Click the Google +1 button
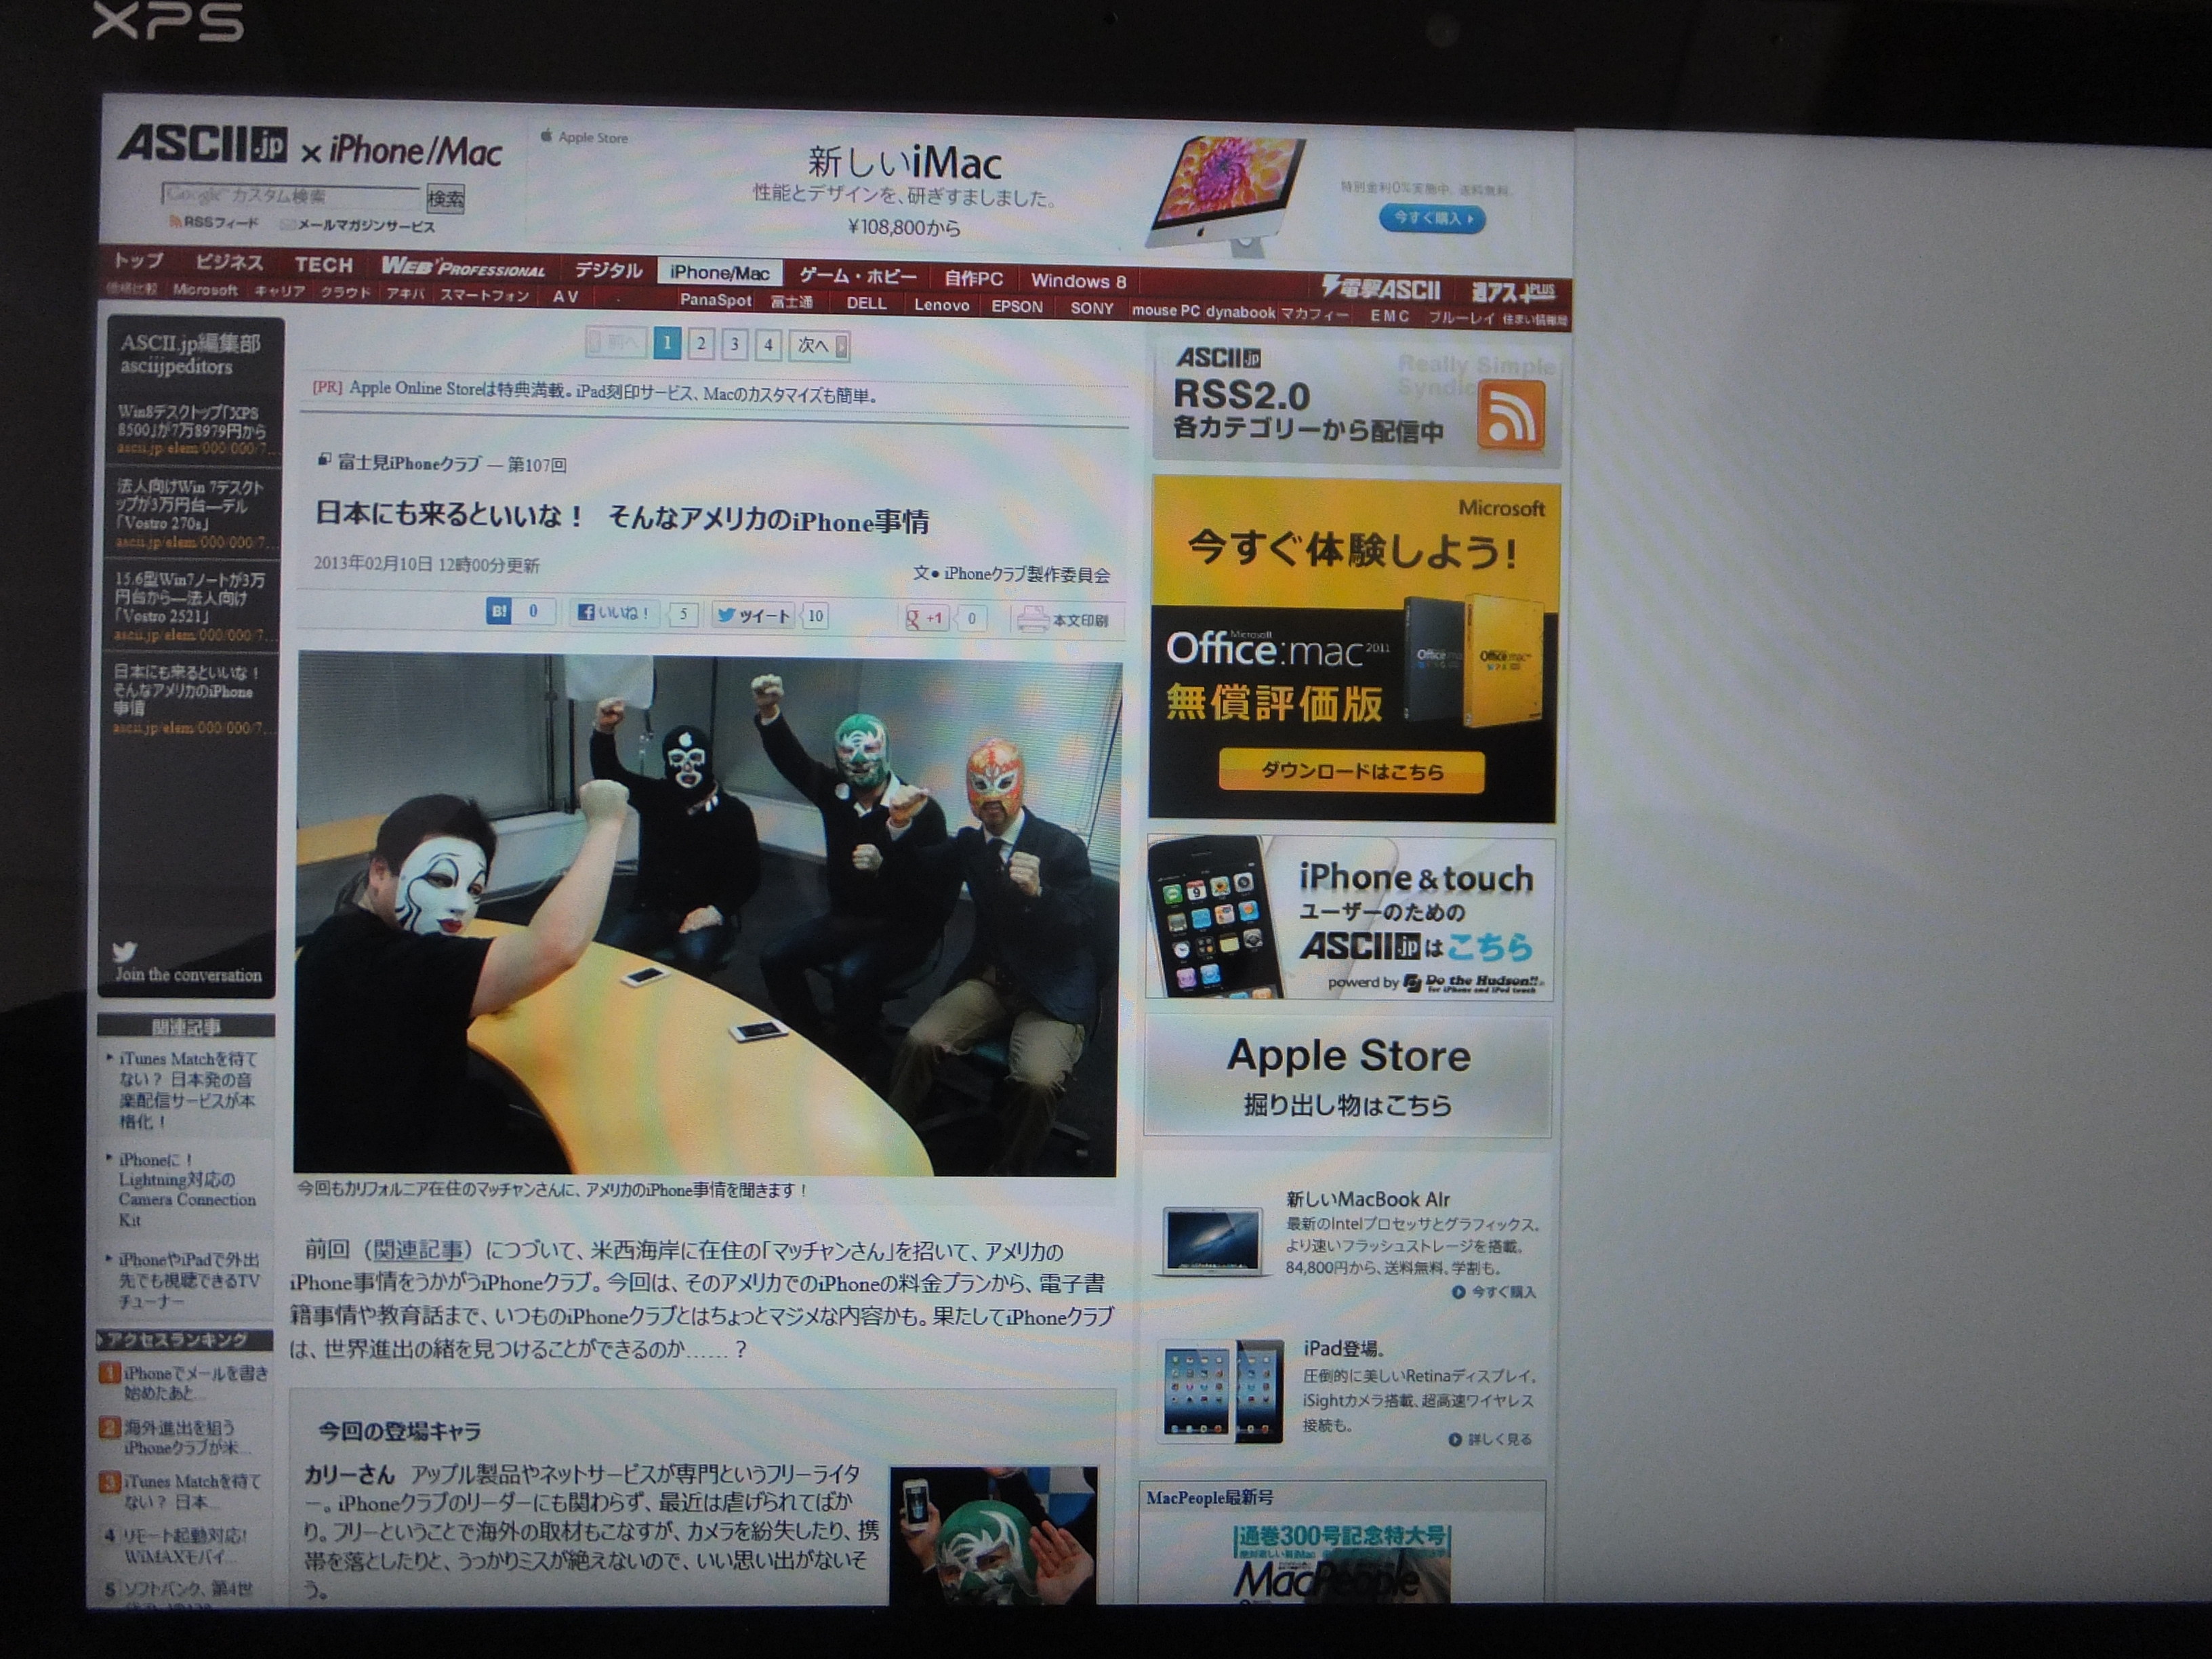Image resolution: width=2212 pixels, height=1659 pixels. (x=926, y=618)
